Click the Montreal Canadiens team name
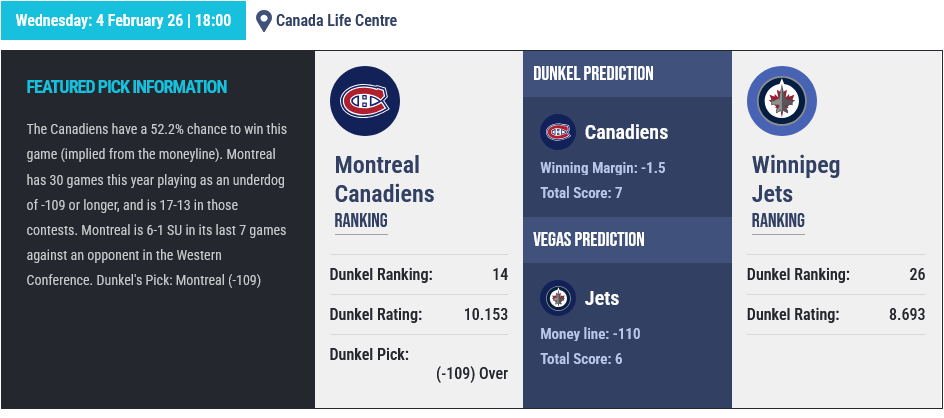The image size is (944, 418). (384, 179)
